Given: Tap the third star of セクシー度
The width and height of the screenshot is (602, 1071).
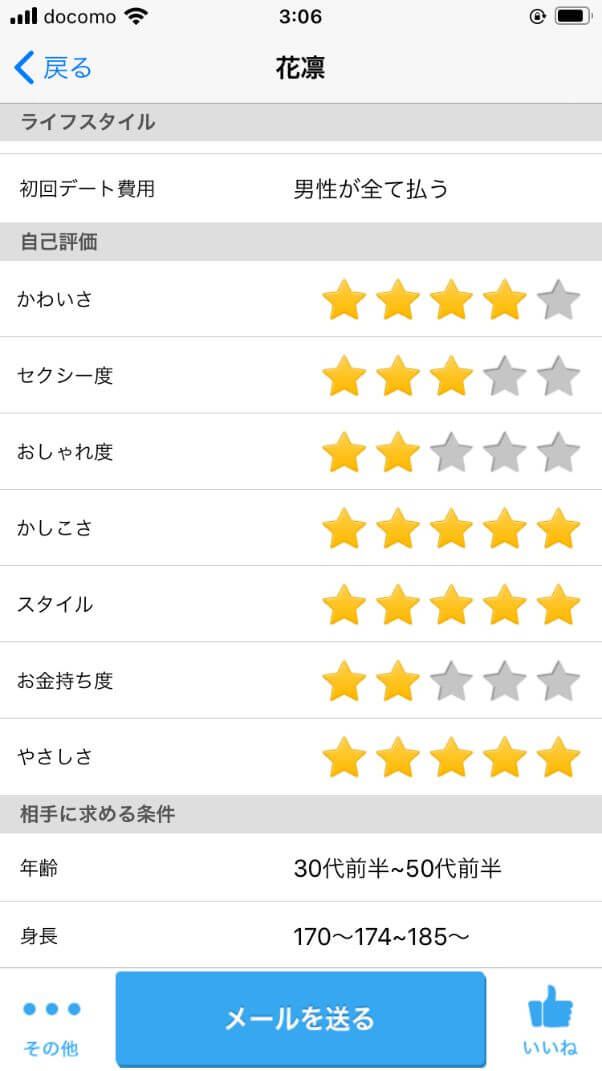Looking at the screenshot, I should tap(452, 376).
